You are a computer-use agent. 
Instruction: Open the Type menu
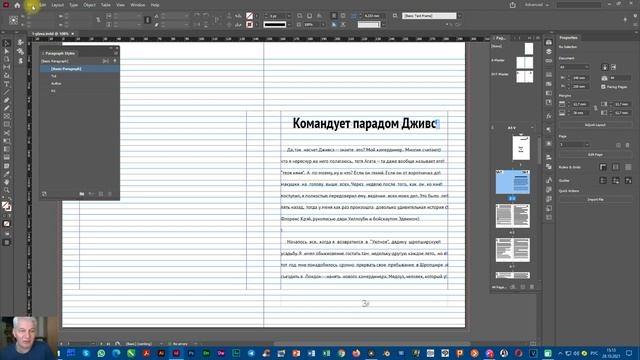click(x=73, y=5)
